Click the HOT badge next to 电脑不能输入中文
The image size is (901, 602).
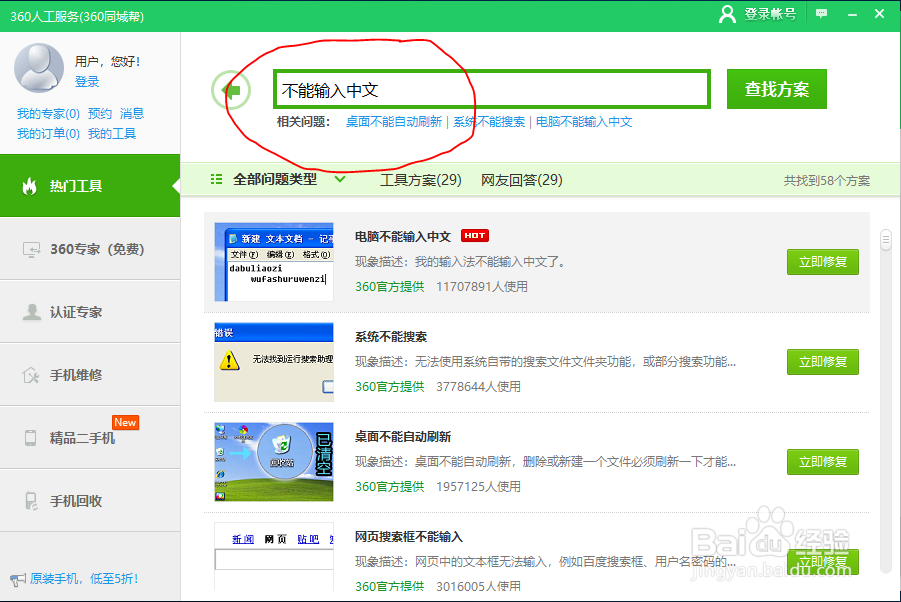475,236
